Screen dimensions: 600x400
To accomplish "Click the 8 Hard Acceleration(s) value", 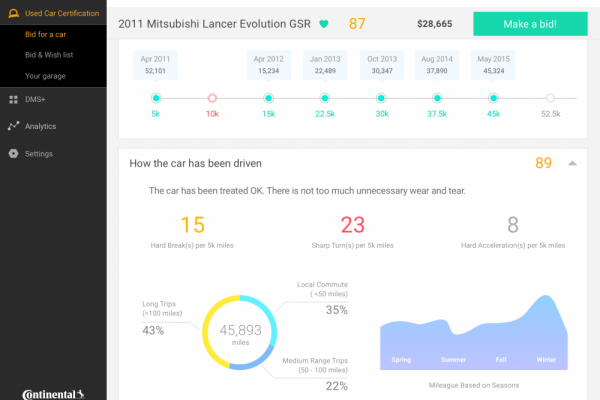I will tap(513, 225).
